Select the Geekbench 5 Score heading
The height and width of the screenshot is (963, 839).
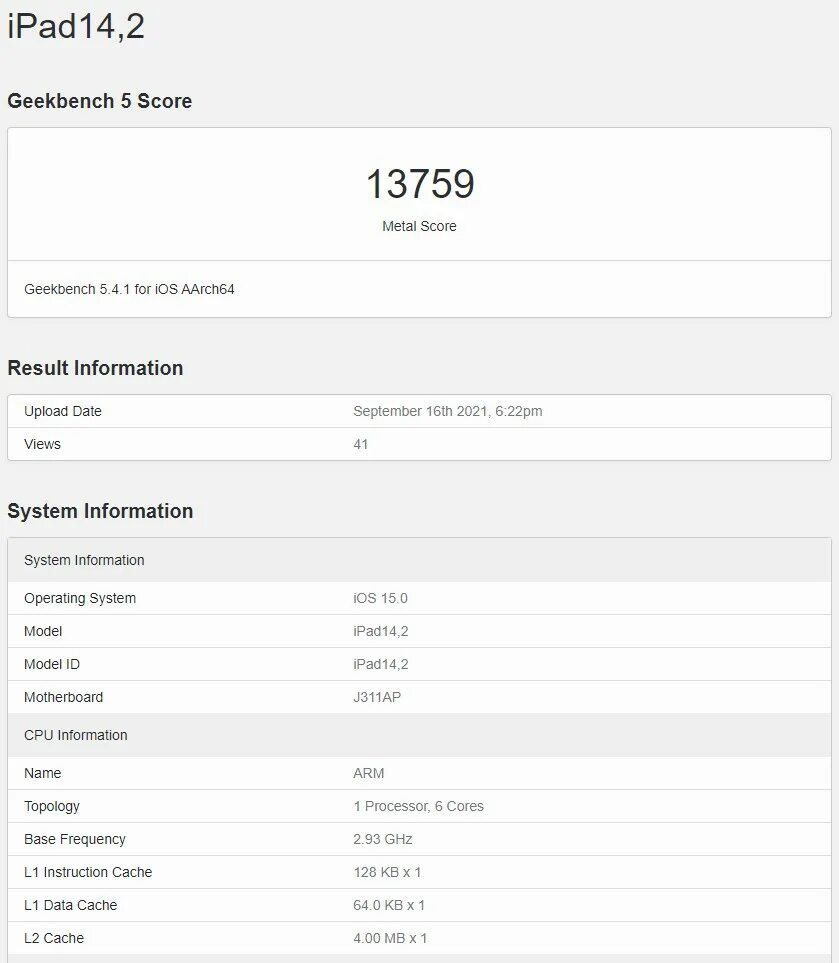click(100, 101)
